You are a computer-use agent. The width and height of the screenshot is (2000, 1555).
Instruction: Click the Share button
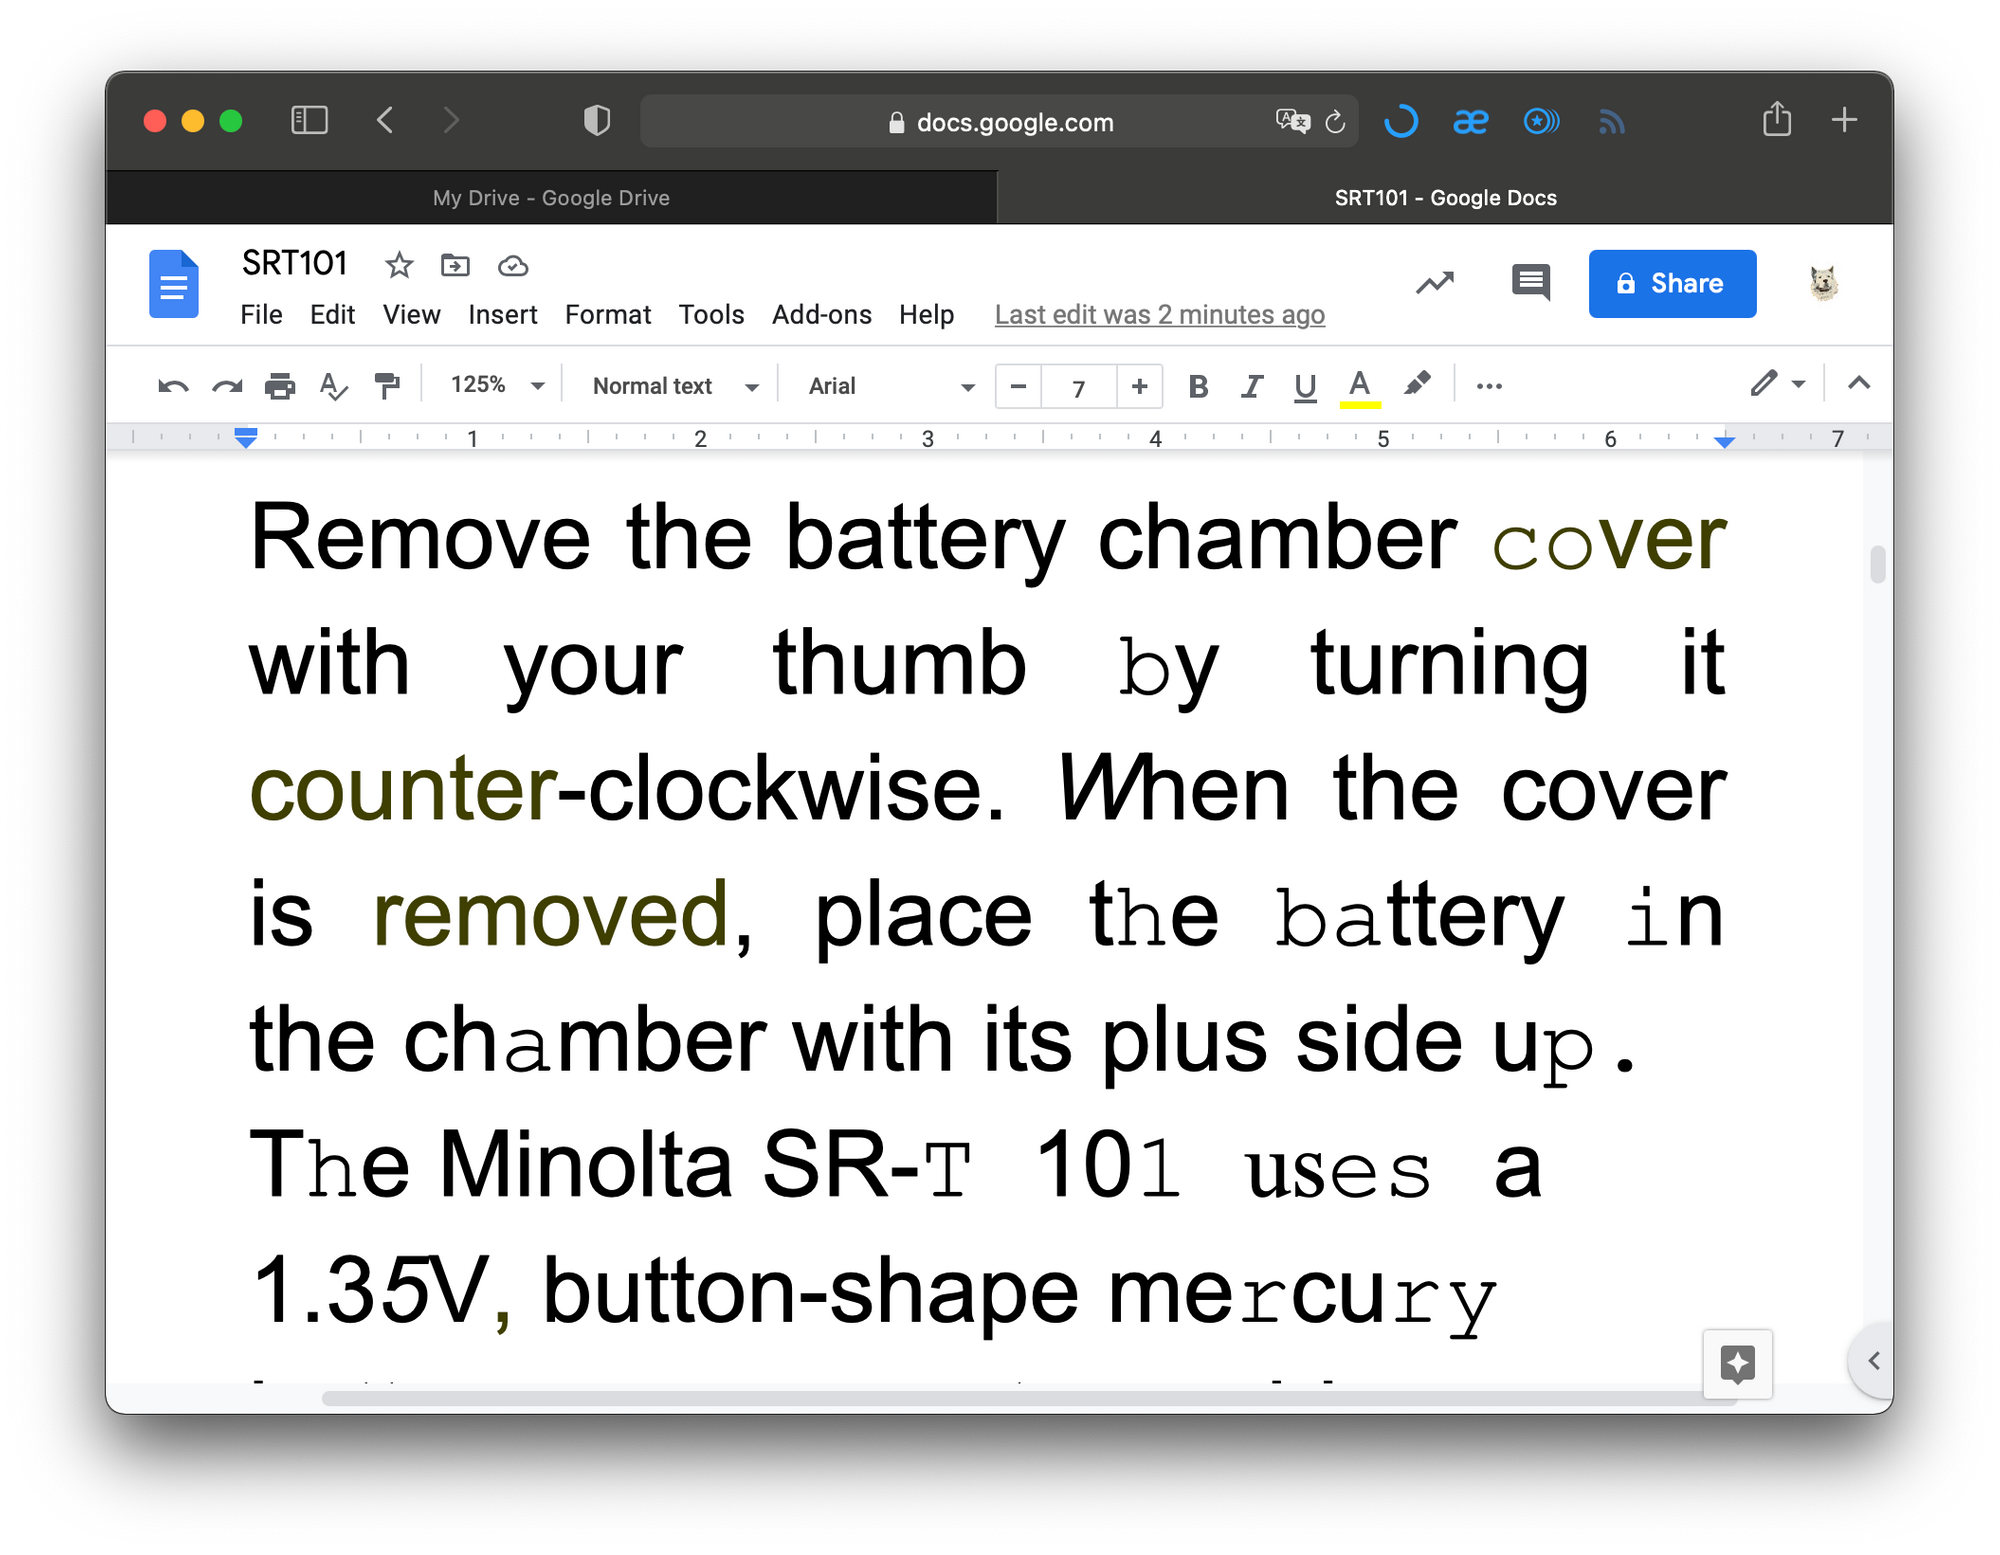(x=1672, y=283)
